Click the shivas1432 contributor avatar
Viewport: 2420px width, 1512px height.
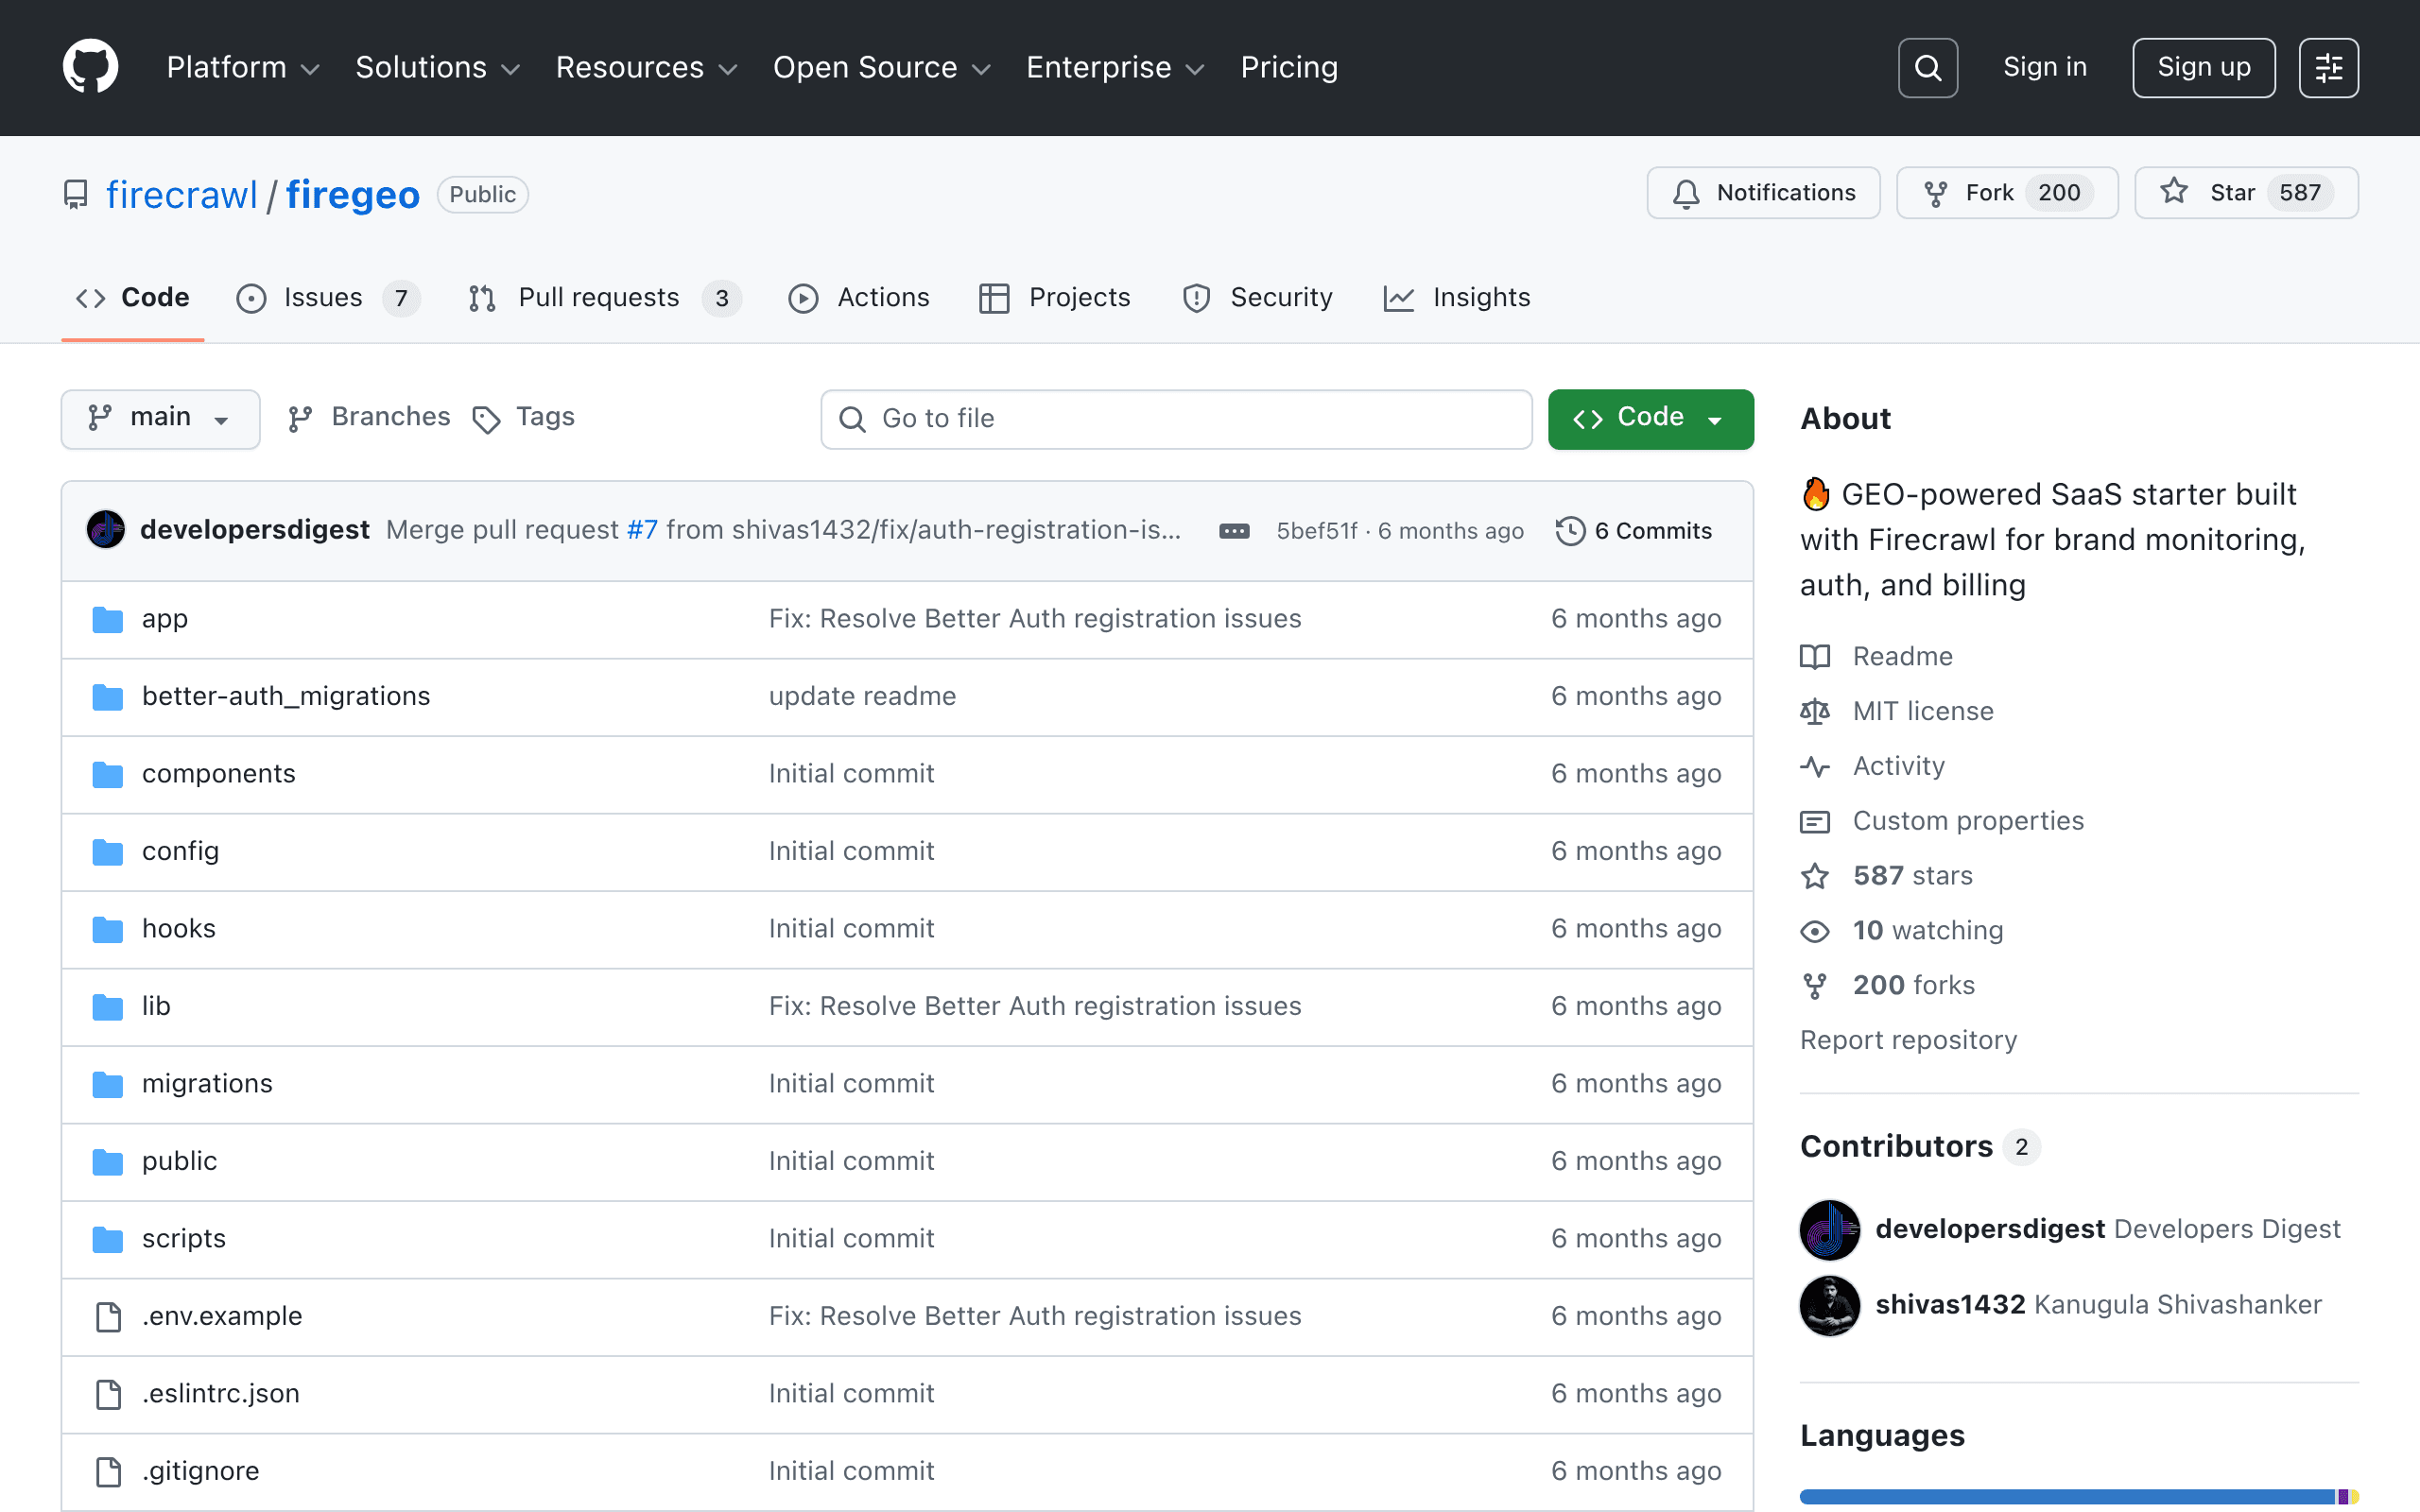1829,1305
